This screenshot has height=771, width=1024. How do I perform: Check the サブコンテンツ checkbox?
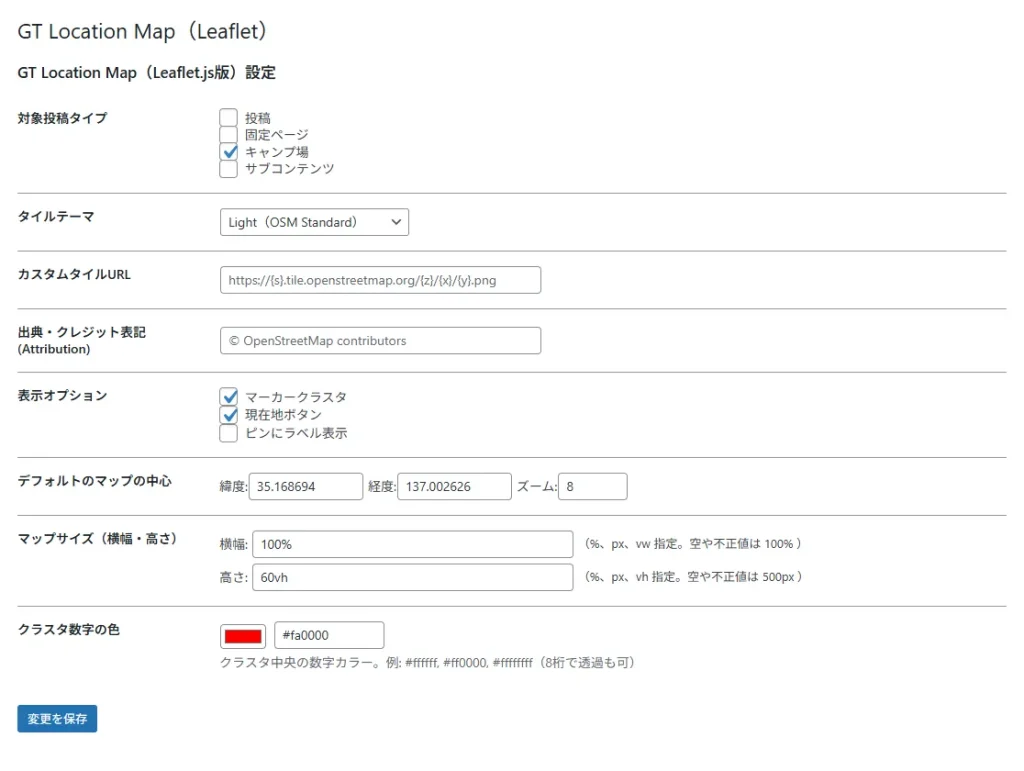228,168
